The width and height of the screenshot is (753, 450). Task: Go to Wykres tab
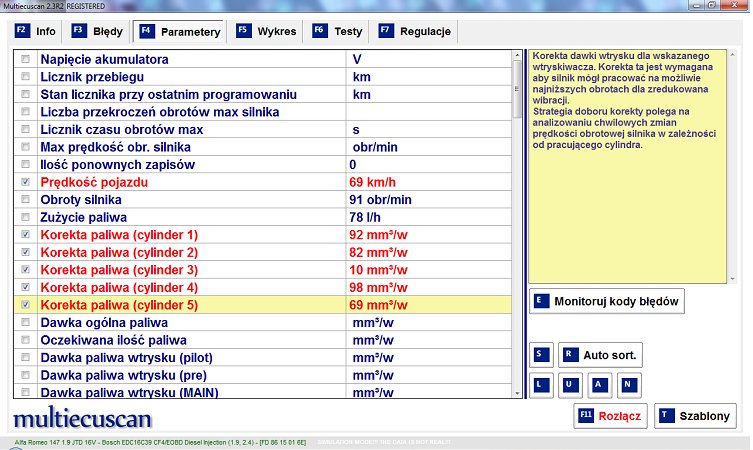(266, 31)
